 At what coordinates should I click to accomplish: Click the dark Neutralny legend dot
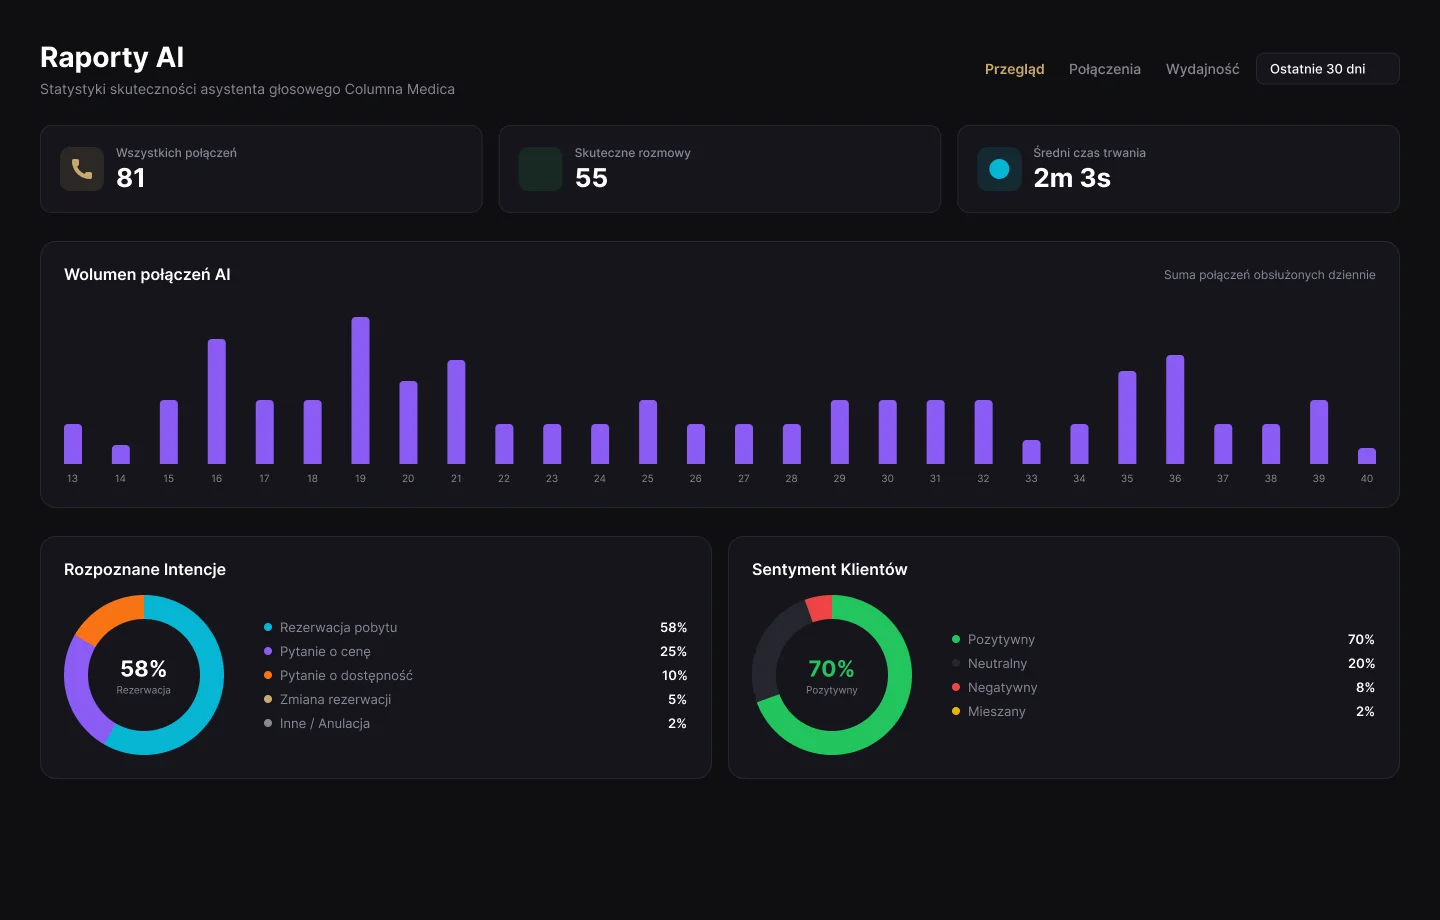956,663
